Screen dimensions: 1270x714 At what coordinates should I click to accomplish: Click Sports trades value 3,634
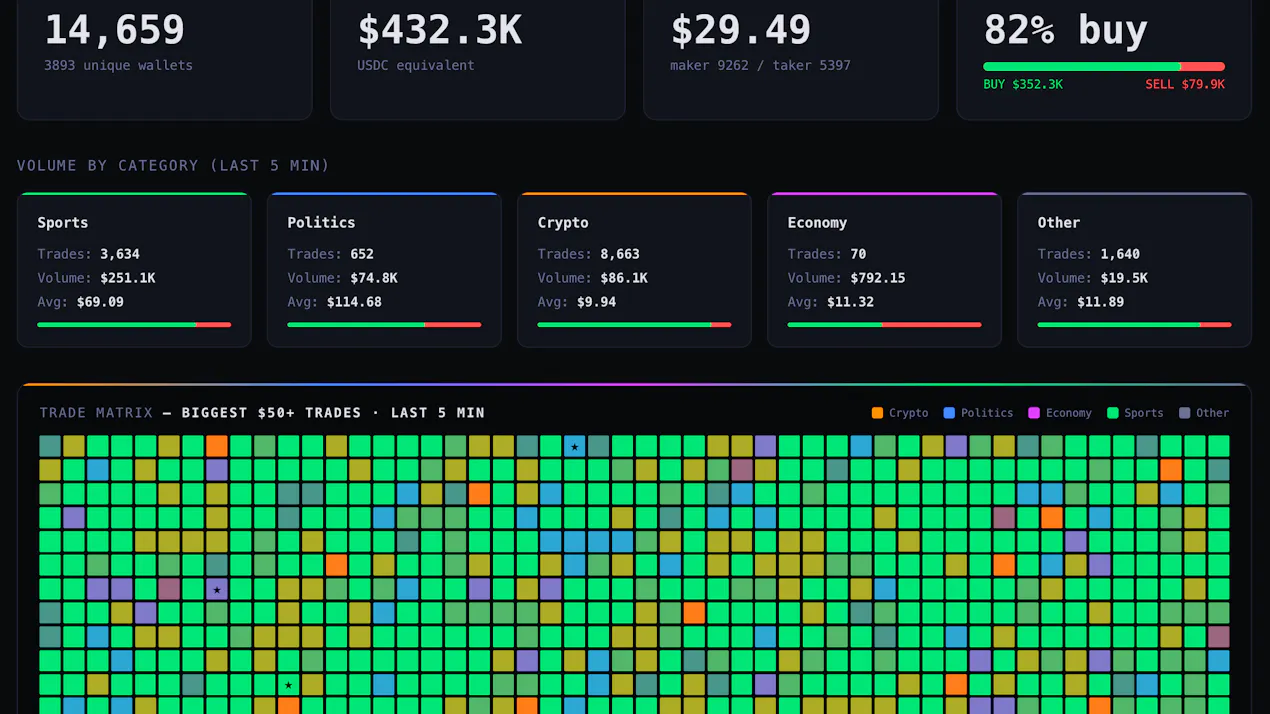coord(120,254)
